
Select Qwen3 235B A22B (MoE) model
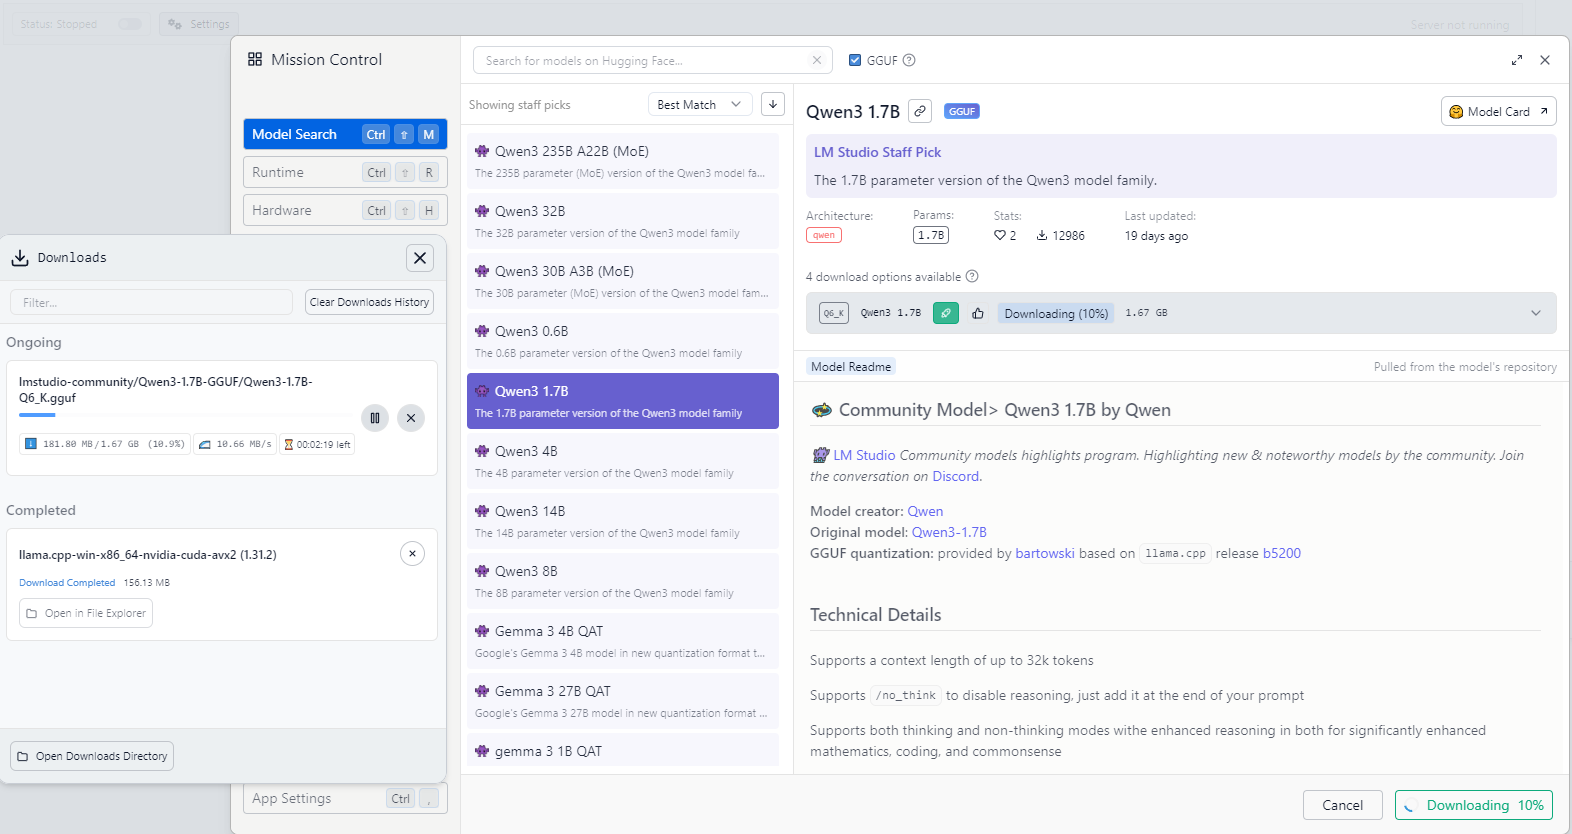[x=623, y=161]
